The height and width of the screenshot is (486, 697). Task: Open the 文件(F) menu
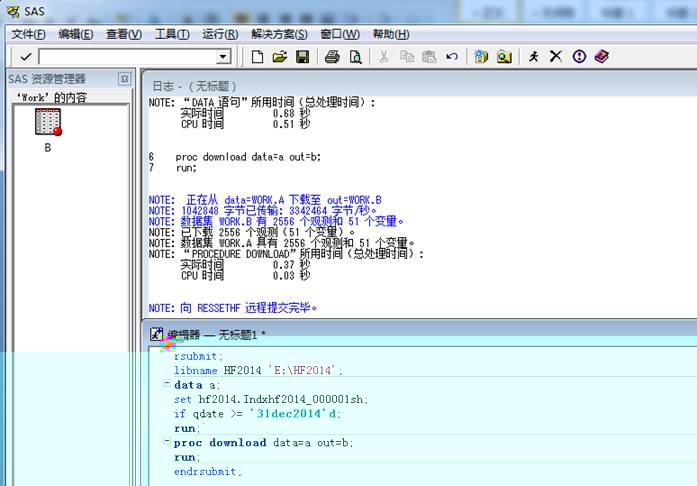coord(28,34)
